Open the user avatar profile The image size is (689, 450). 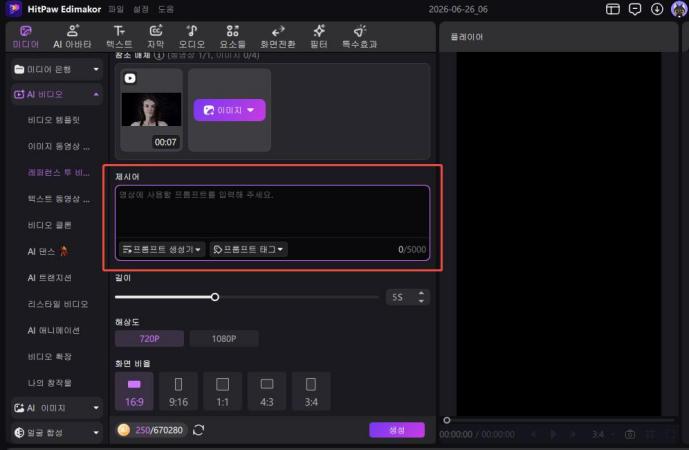point(679,9)
